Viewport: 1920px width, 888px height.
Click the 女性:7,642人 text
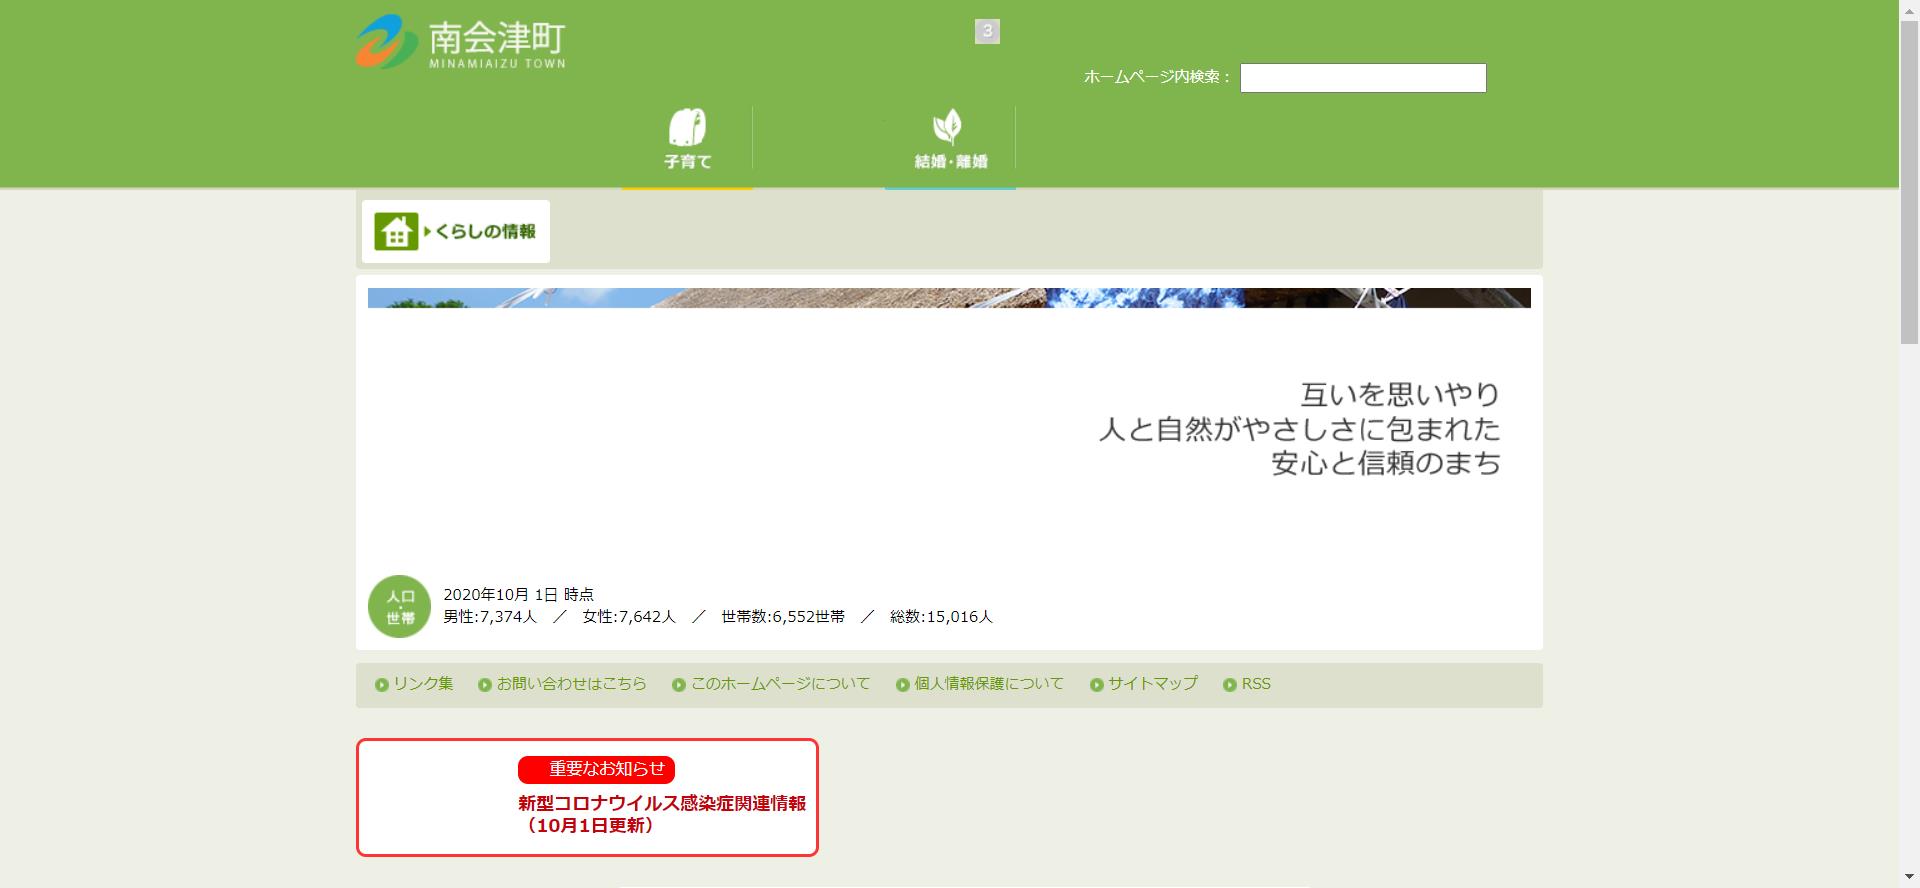point(629,617)
